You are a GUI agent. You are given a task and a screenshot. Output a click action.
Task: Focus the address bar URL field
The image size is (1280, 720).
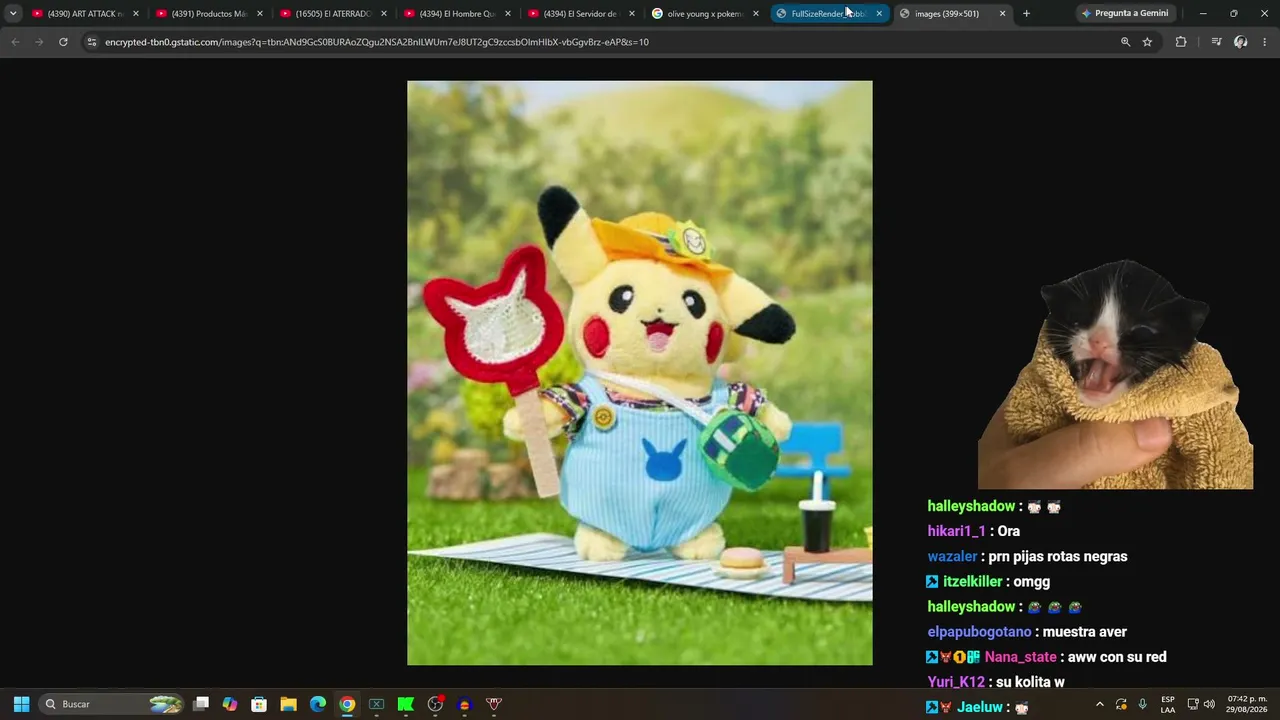coord(600,42)
